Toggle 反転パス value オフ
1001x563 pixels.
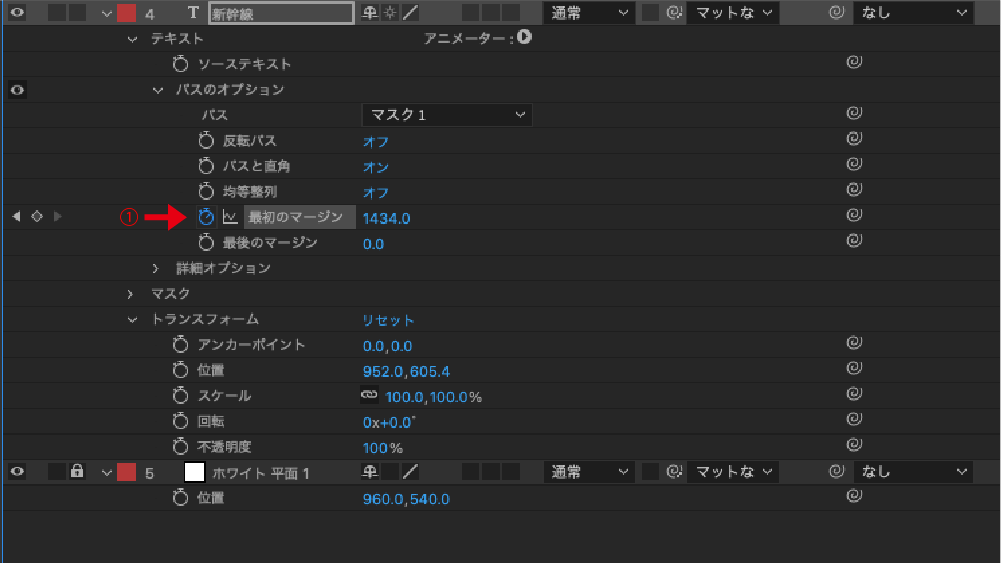(375, 142)
